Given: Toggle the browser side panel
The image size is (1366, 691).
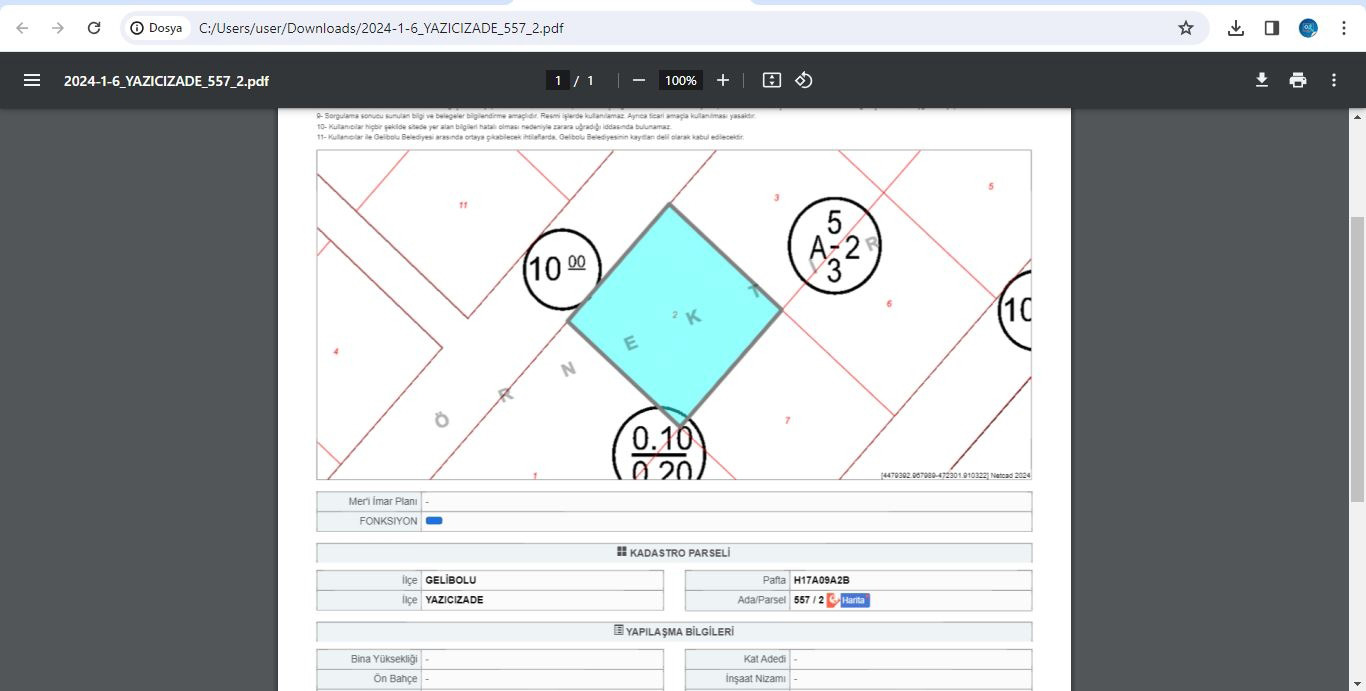Looking at the screenshot, I should (1272, 28).
